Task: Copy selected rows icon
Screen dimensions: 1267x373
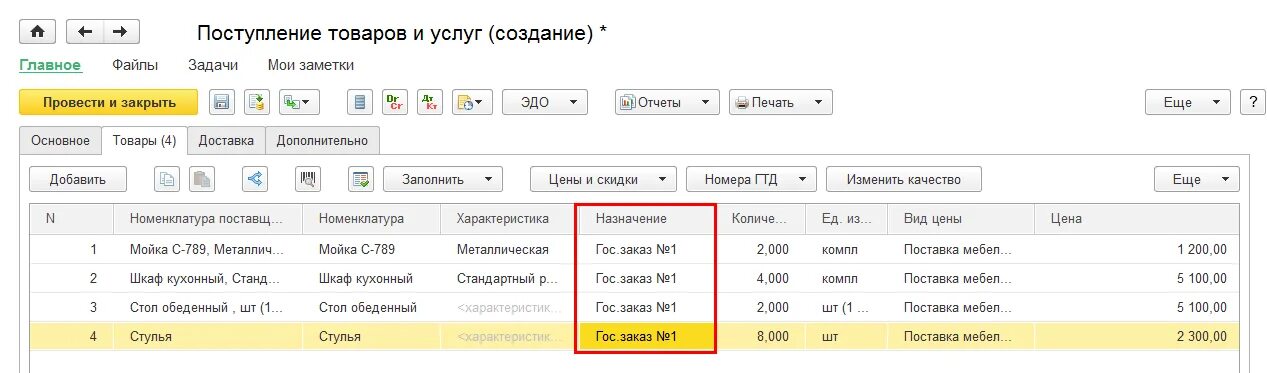Action: pos(167,179)
